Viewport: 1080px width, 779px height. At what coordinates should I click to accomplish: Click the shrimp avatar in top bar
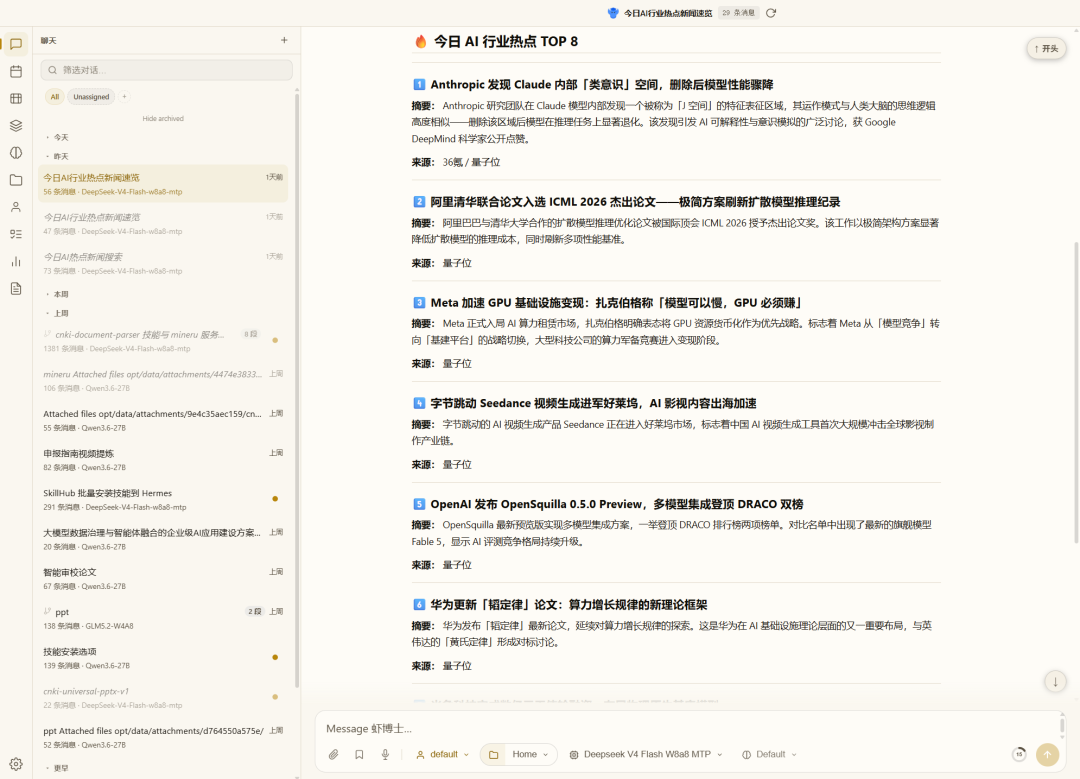[x=613, y=13]
